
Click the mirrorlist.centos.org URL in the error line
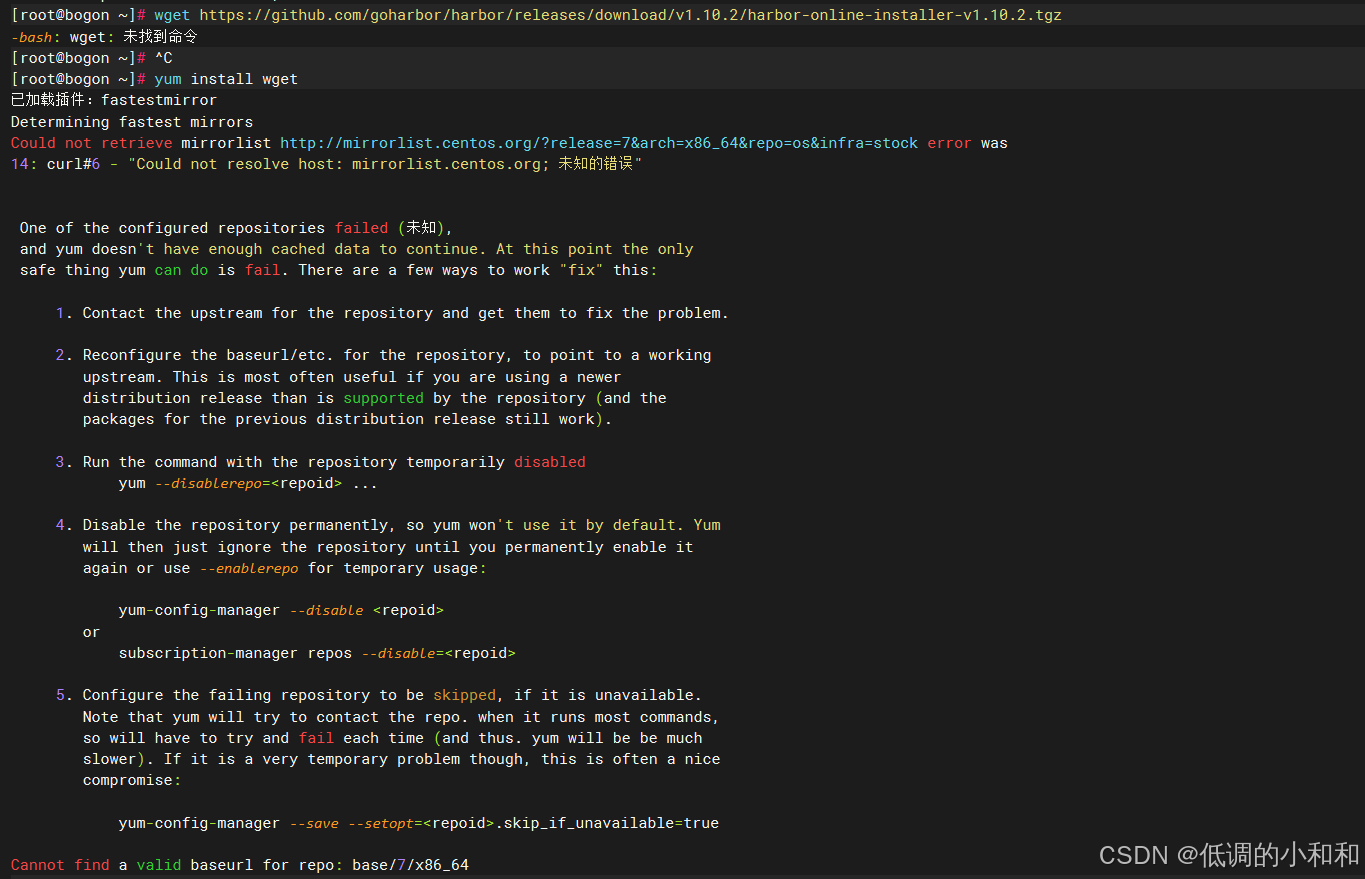[599, 143]
